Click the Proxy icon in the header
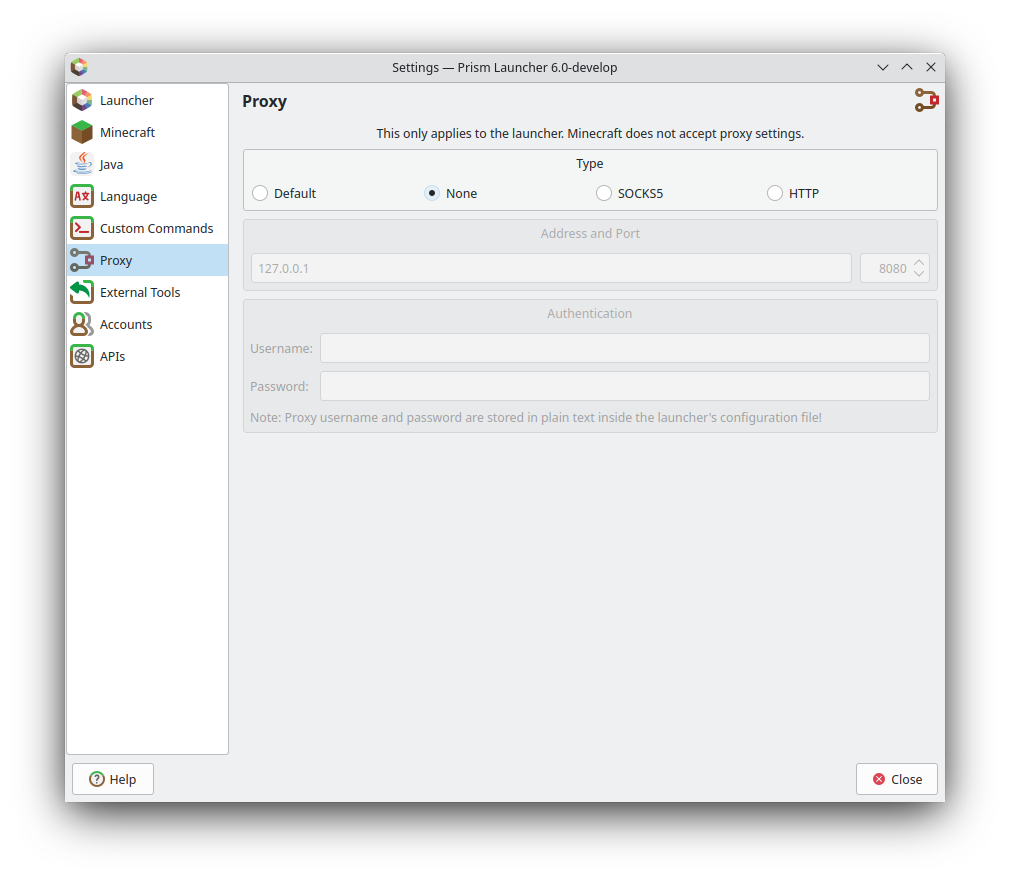This screenshot has height=879, width=1010. 925,100
